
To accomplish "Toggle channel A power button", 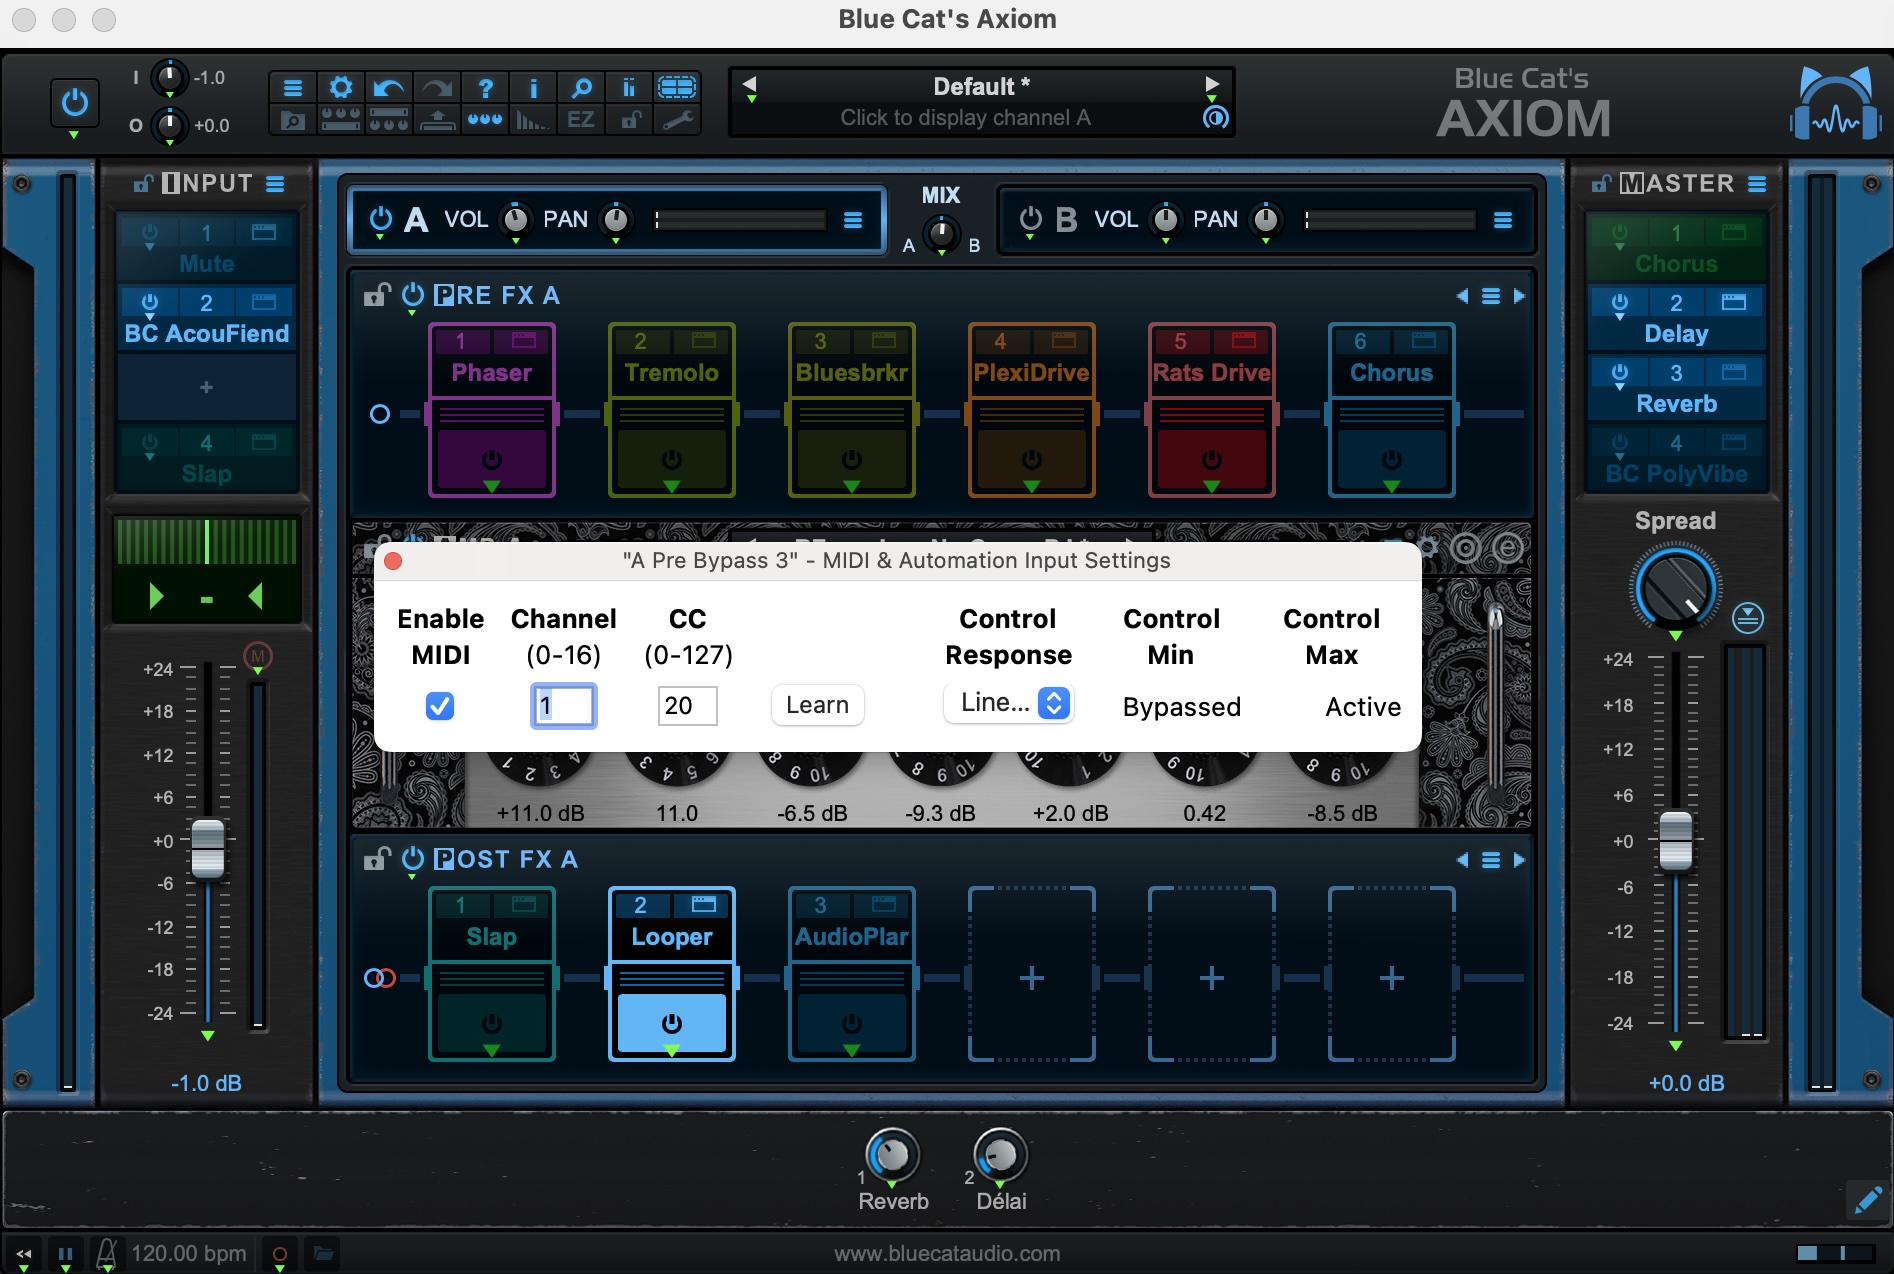I will click(380, 219).
